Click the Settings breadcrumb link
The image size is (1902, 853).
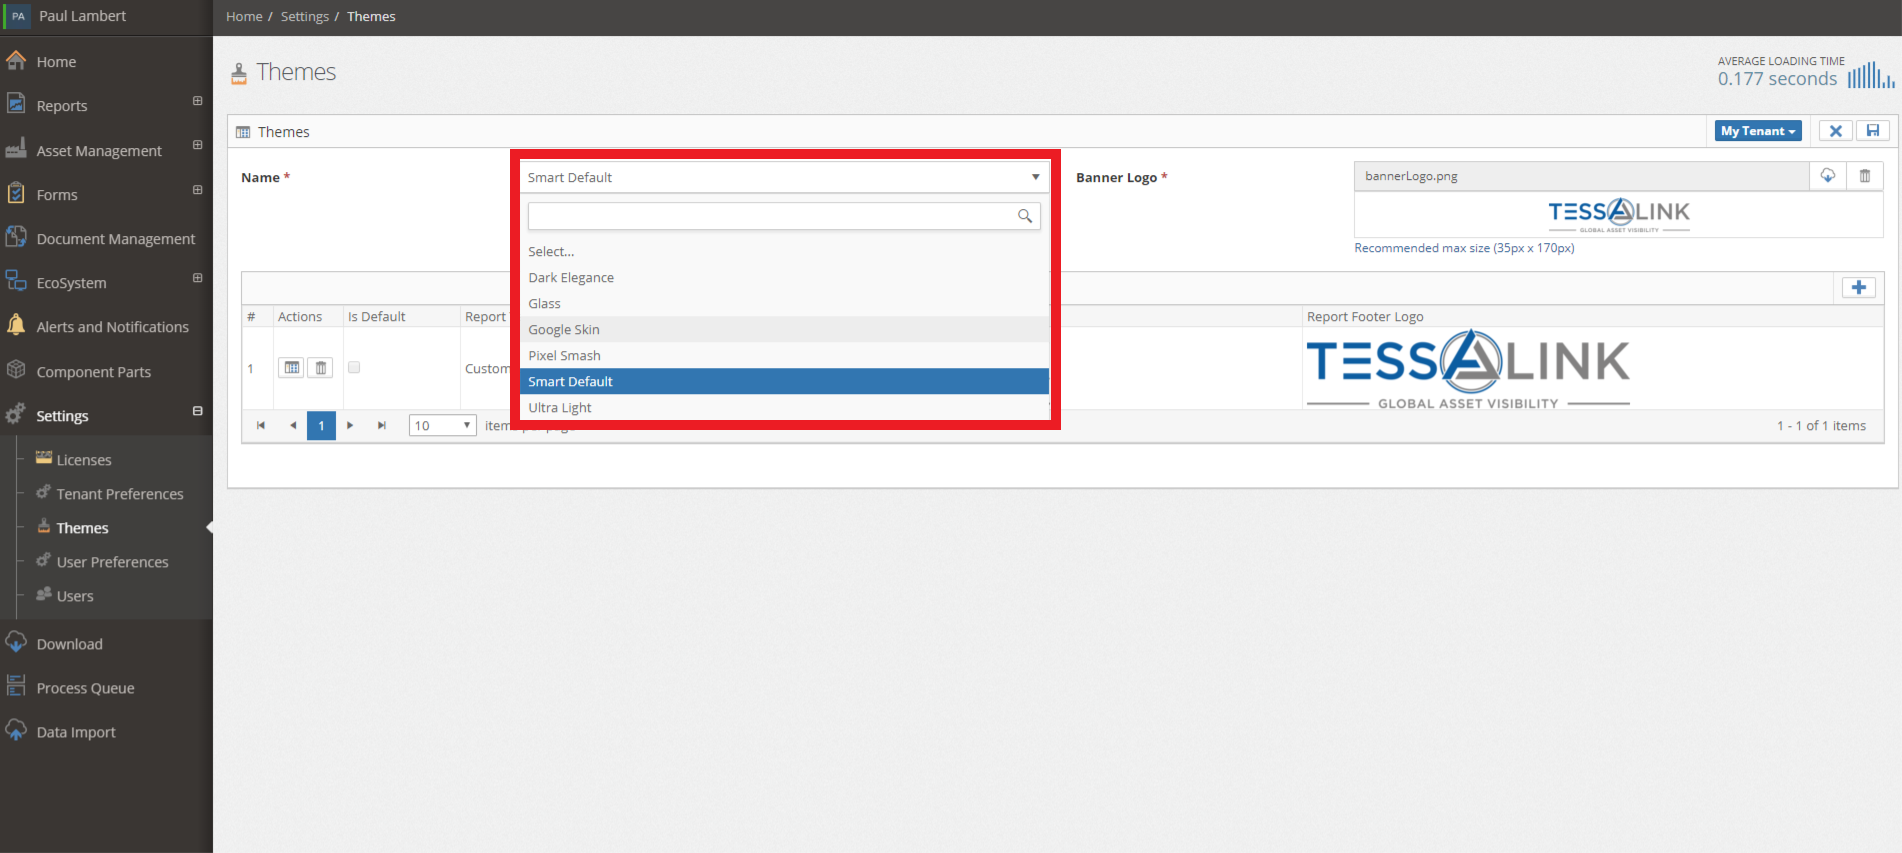305,17
